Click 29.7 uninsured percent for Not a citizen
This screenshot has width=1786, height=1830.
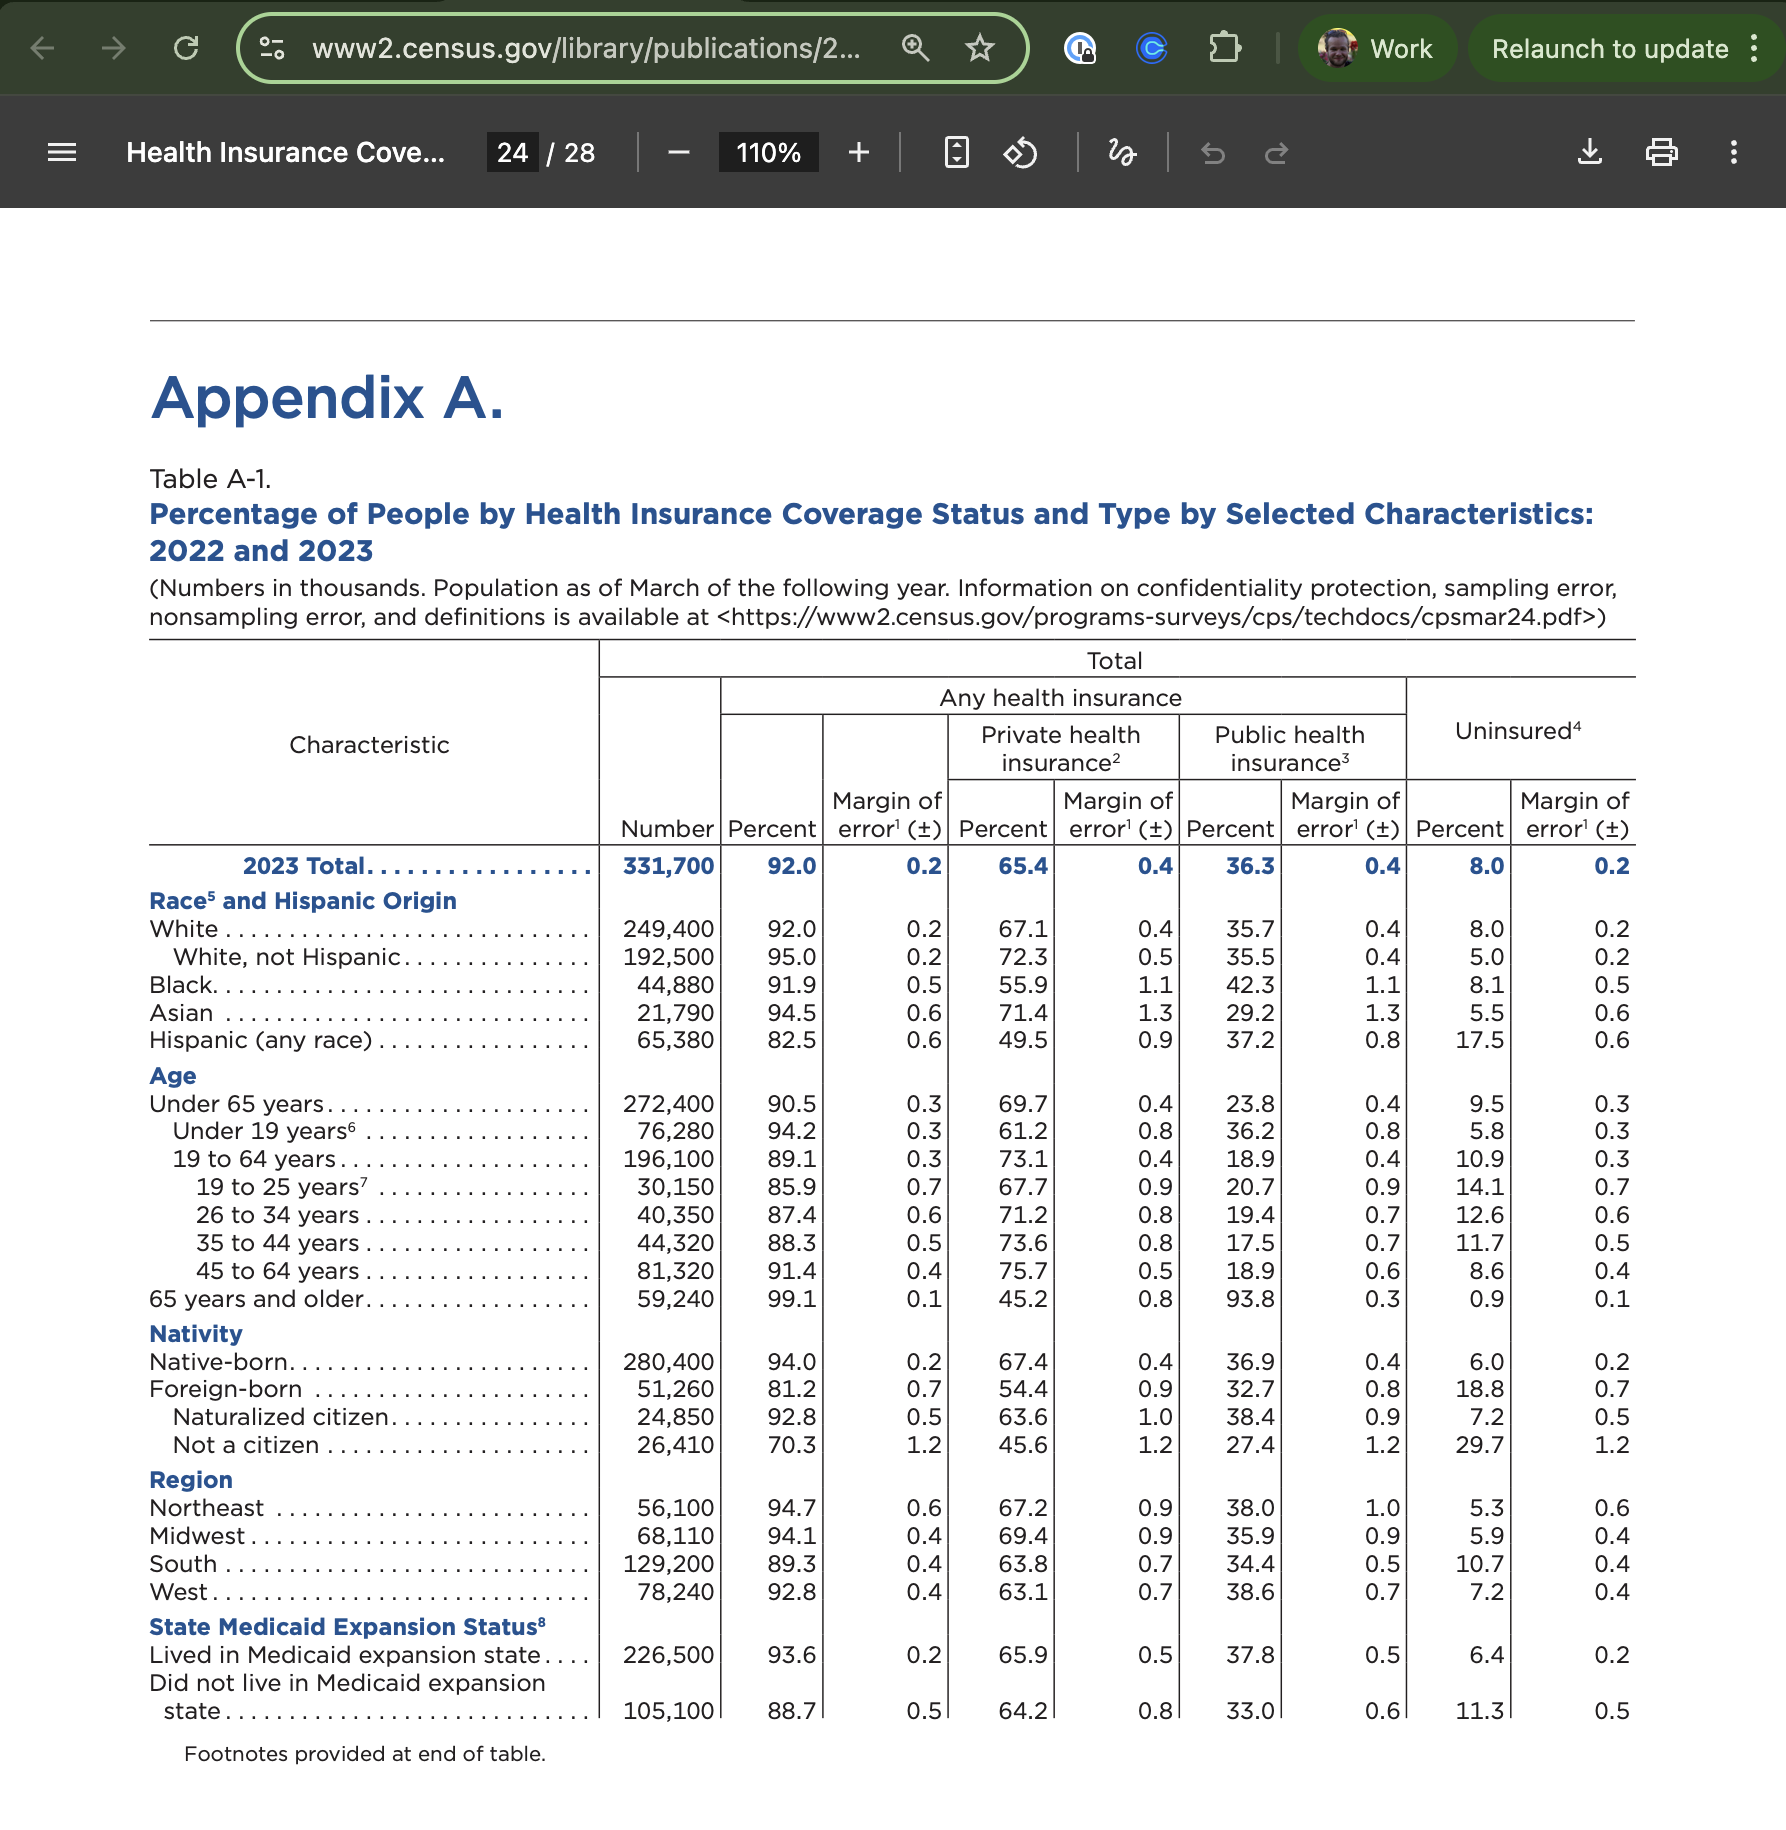click(1480, 1445)
